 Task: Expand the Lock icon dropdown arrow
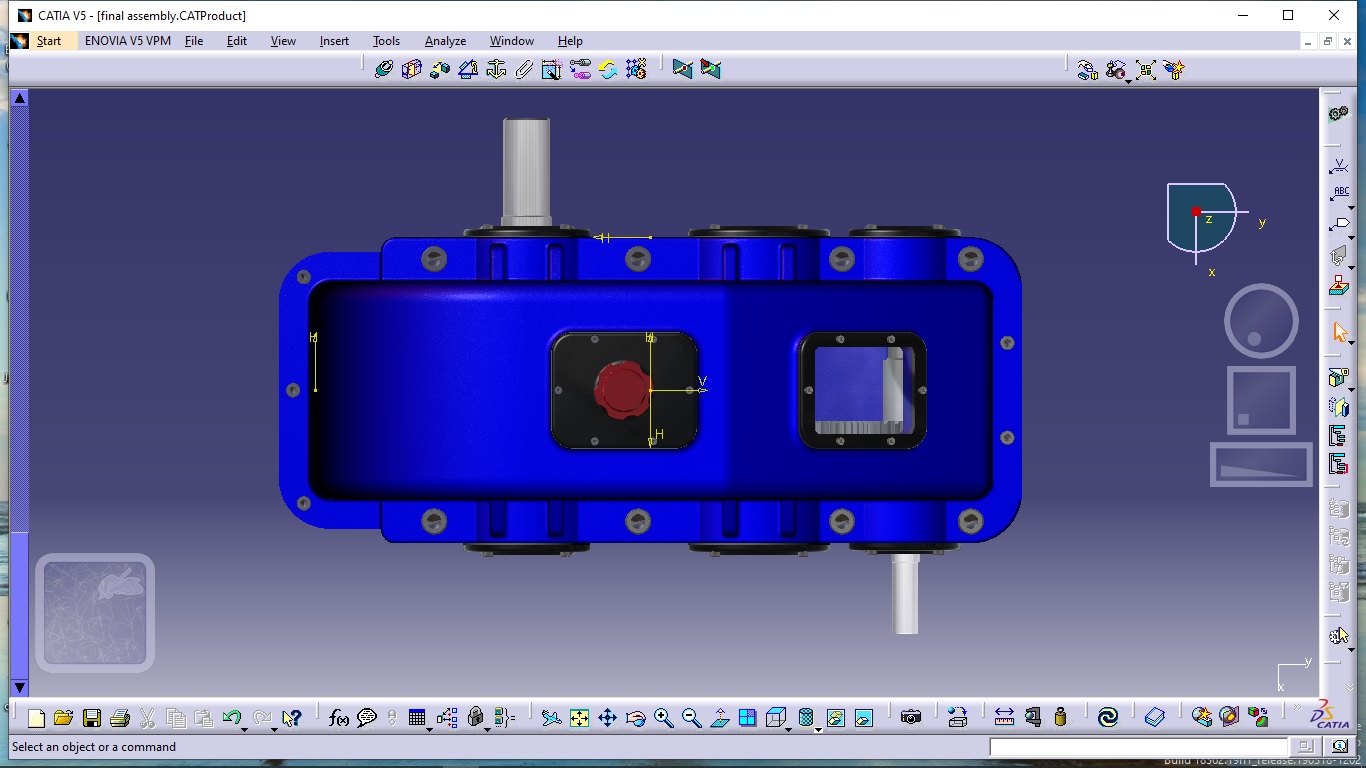click(x=487, y=729)
